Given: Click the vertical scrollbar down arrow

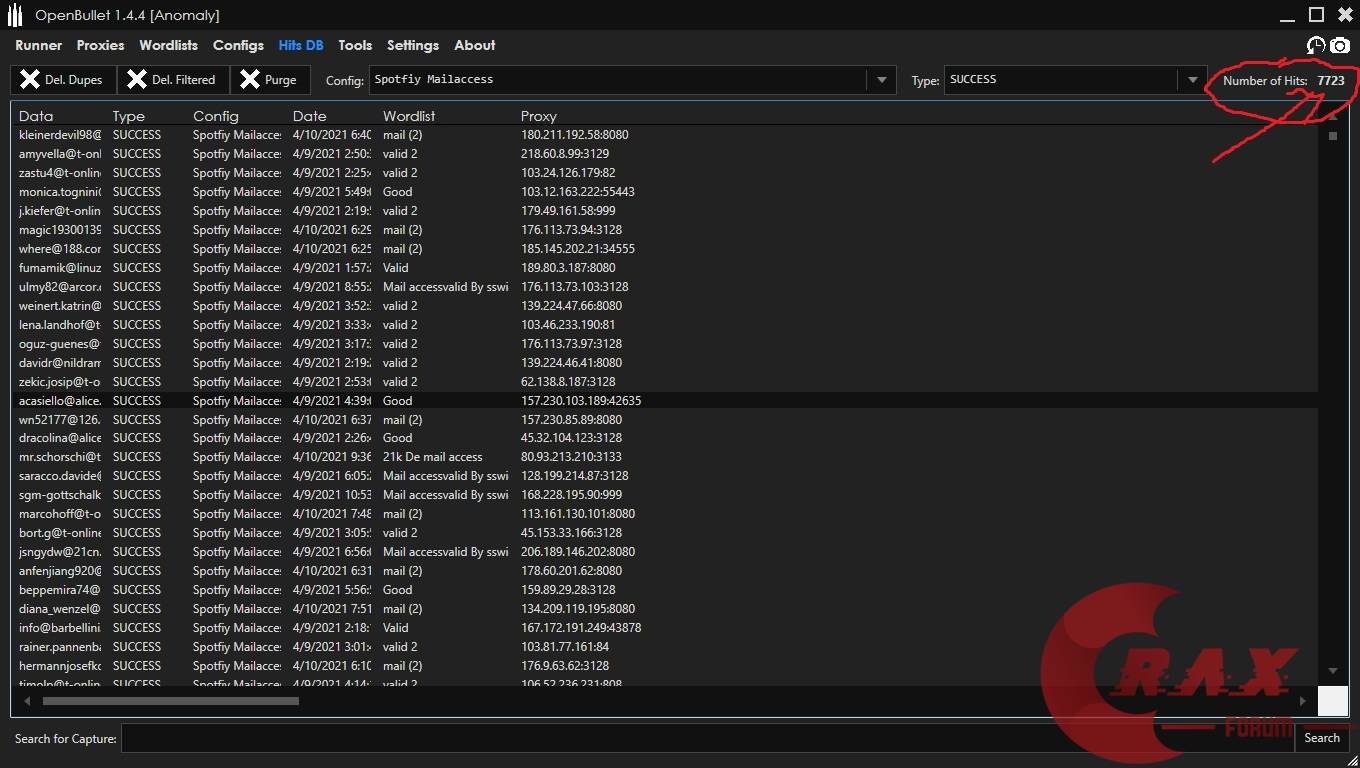Looking at the screenshot, I should 1332,671.
